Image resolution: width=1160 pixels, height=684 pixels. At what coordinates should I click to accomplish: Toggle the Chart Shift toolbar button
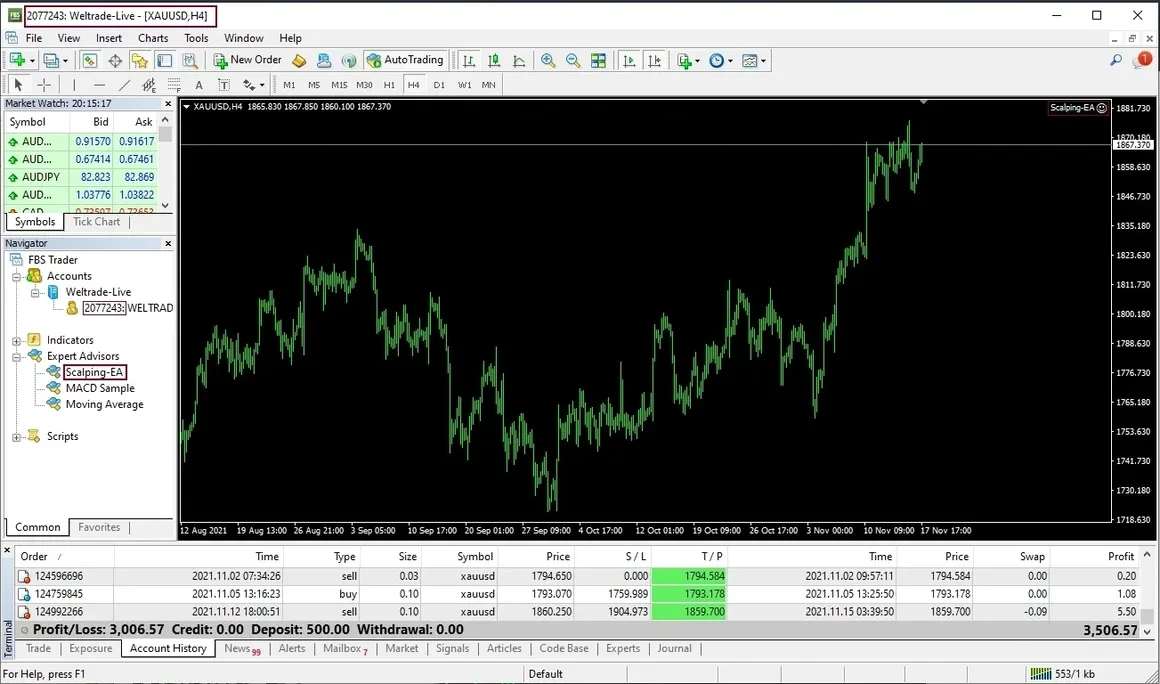(654, 61)
